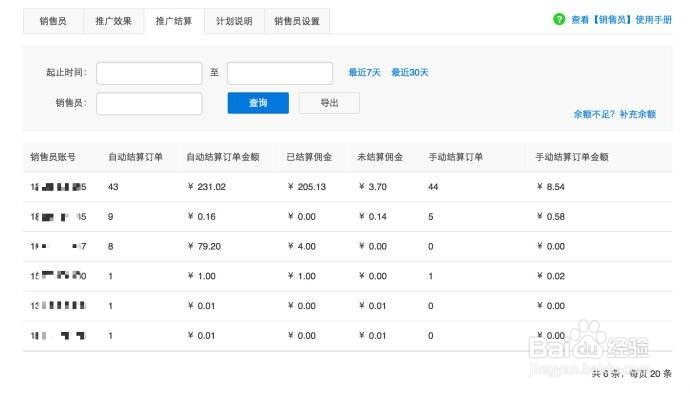Click the blue 查询 button
The width and height of the screenshot is (690, 393).
(x=258, y=103)
